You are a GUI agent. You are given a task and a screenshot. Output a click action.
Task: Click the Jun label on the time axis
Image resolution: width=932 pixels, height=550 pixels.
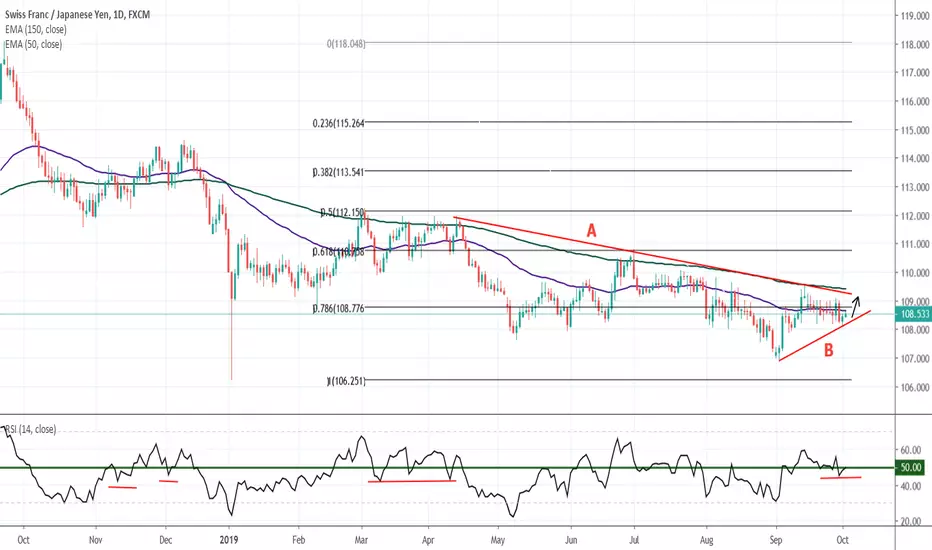(x=571, y=540)
